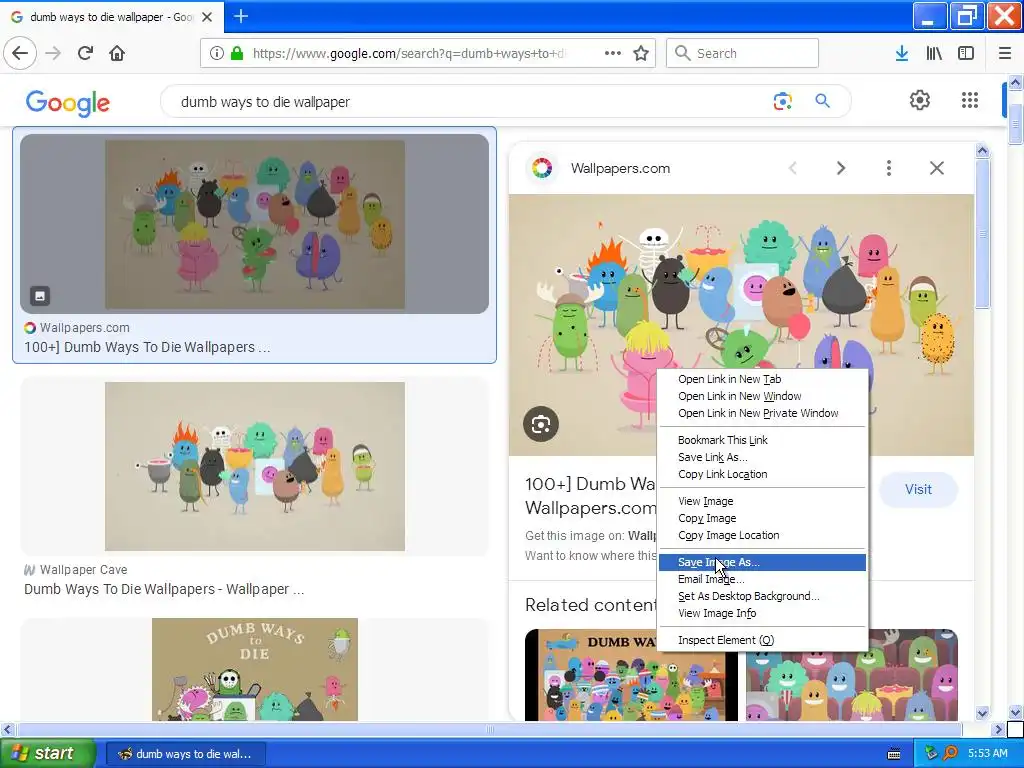Viewport: 1024px width, 768px height.
Task: Open Google quick settings gear
Action: 920,100
